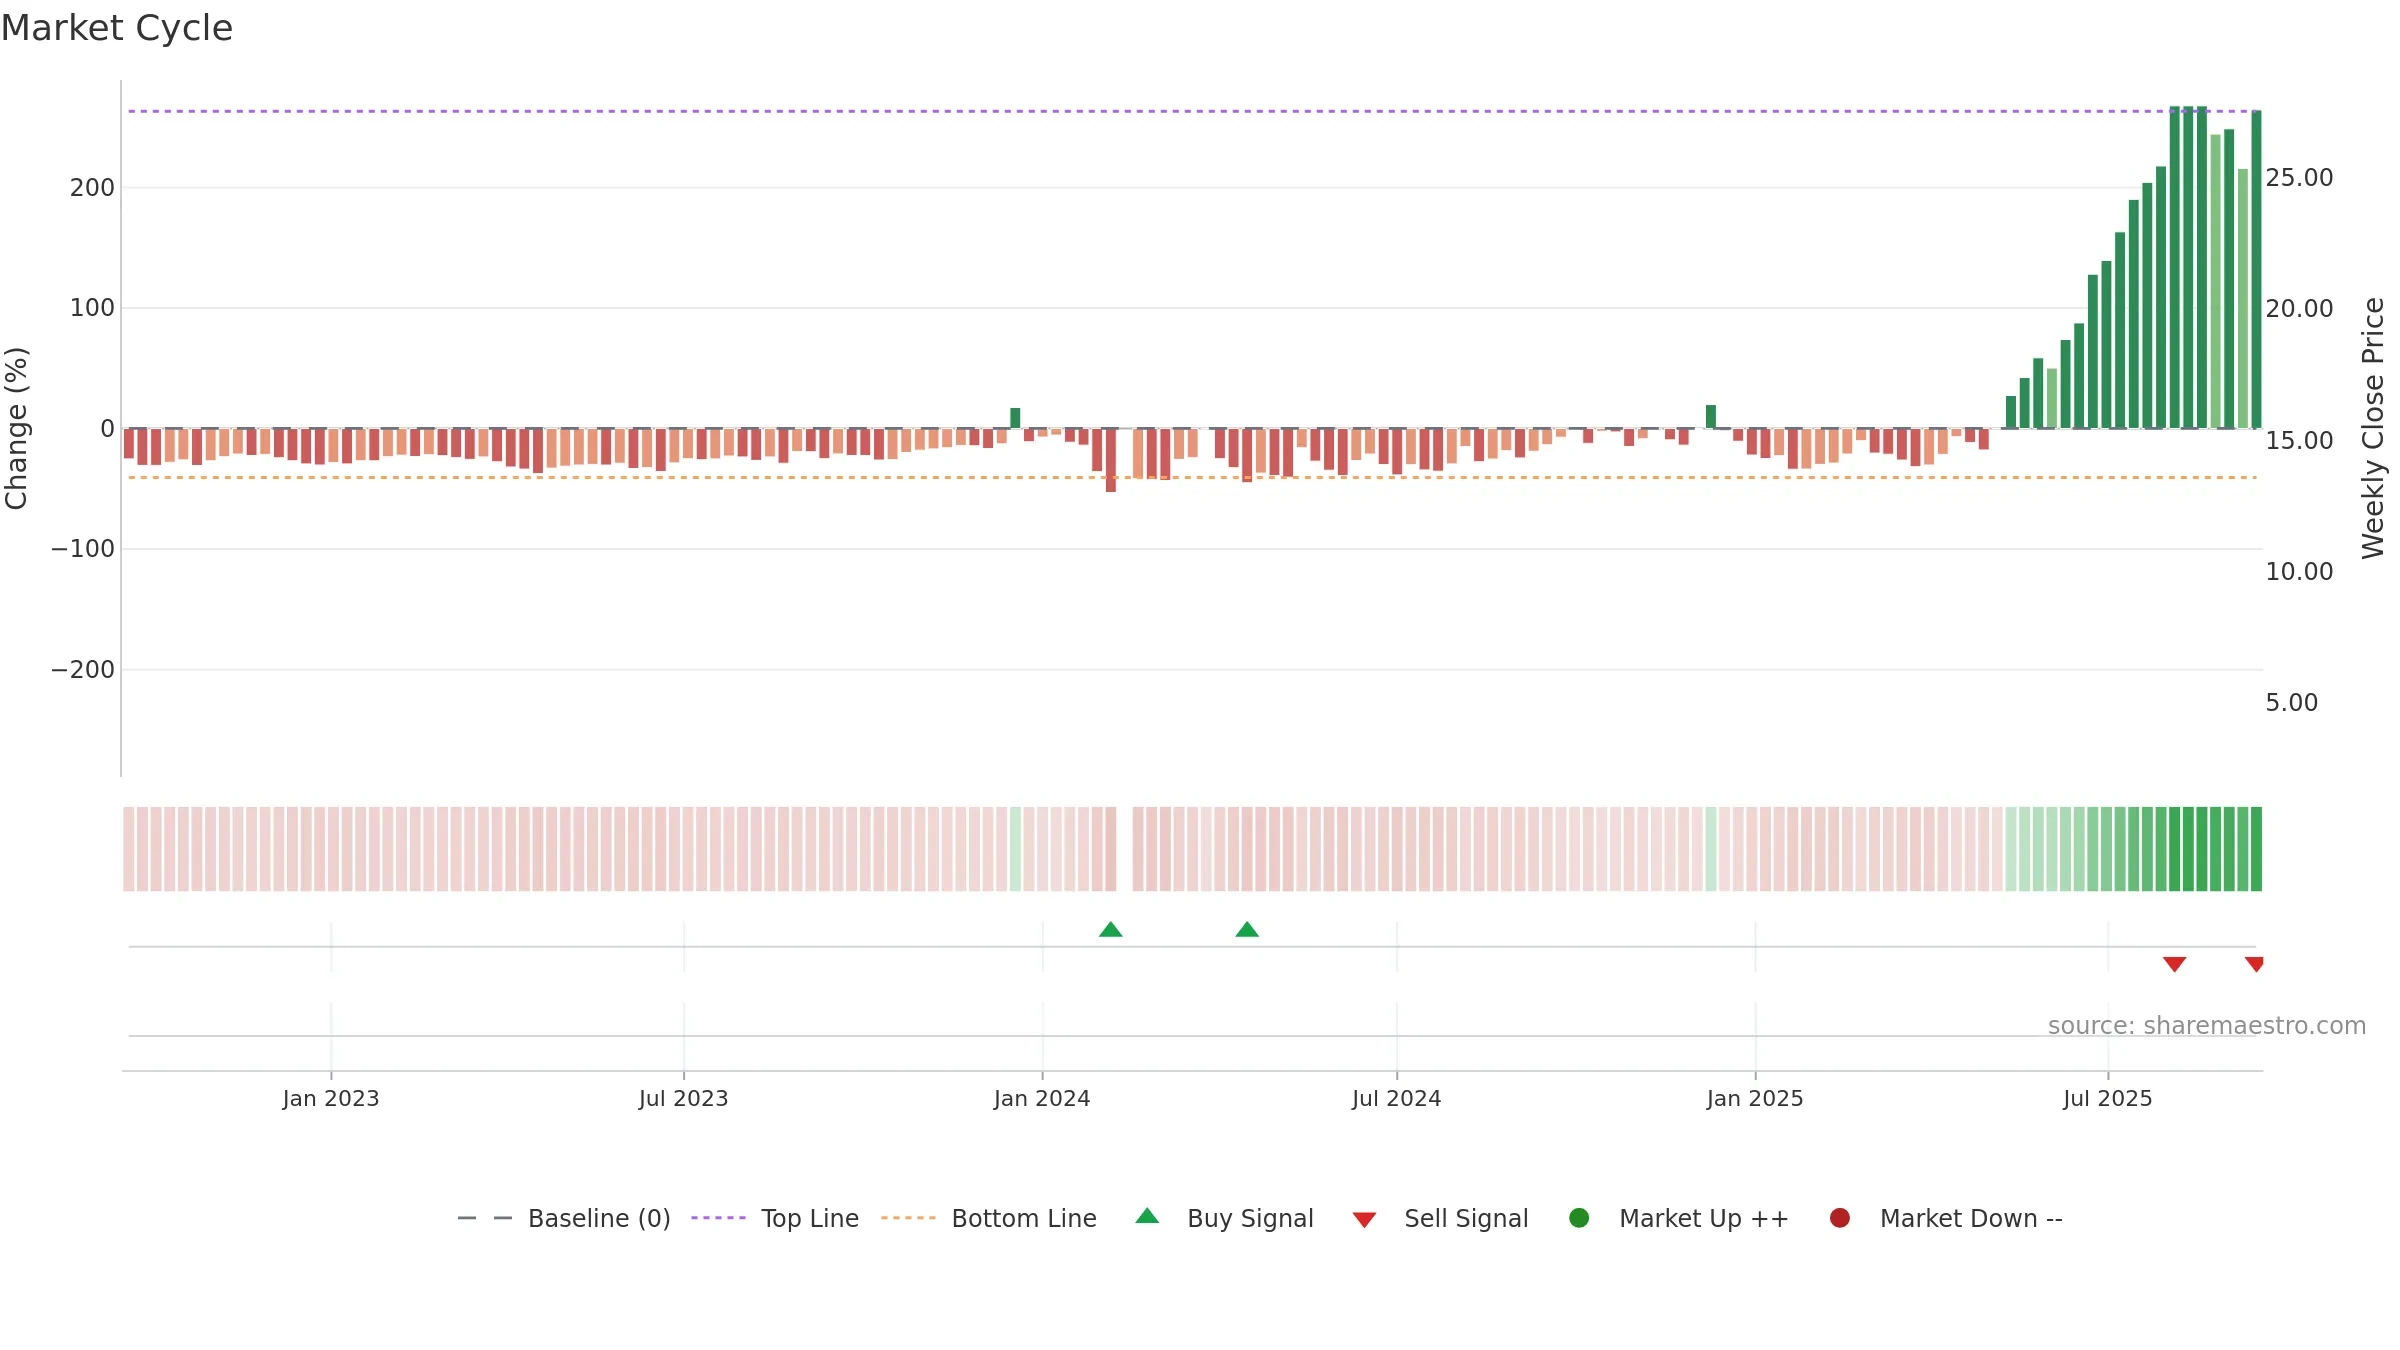Image resolution: width=2400 pixels, height=1350 pixels.
Task: Toggle the Buy Signal legend label
Action: pos(1250,1219)
